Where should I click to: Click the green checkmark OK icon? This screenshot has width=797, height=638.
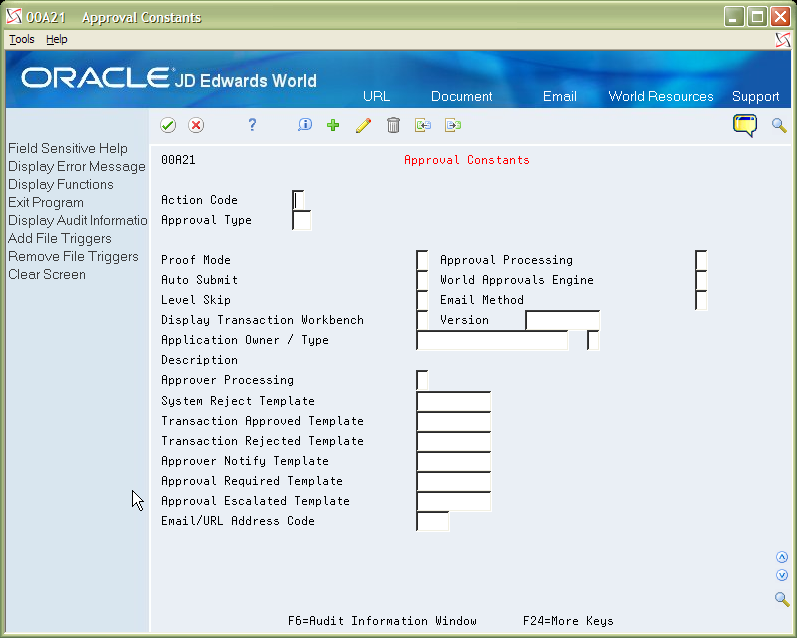click(x=168, y=125)
